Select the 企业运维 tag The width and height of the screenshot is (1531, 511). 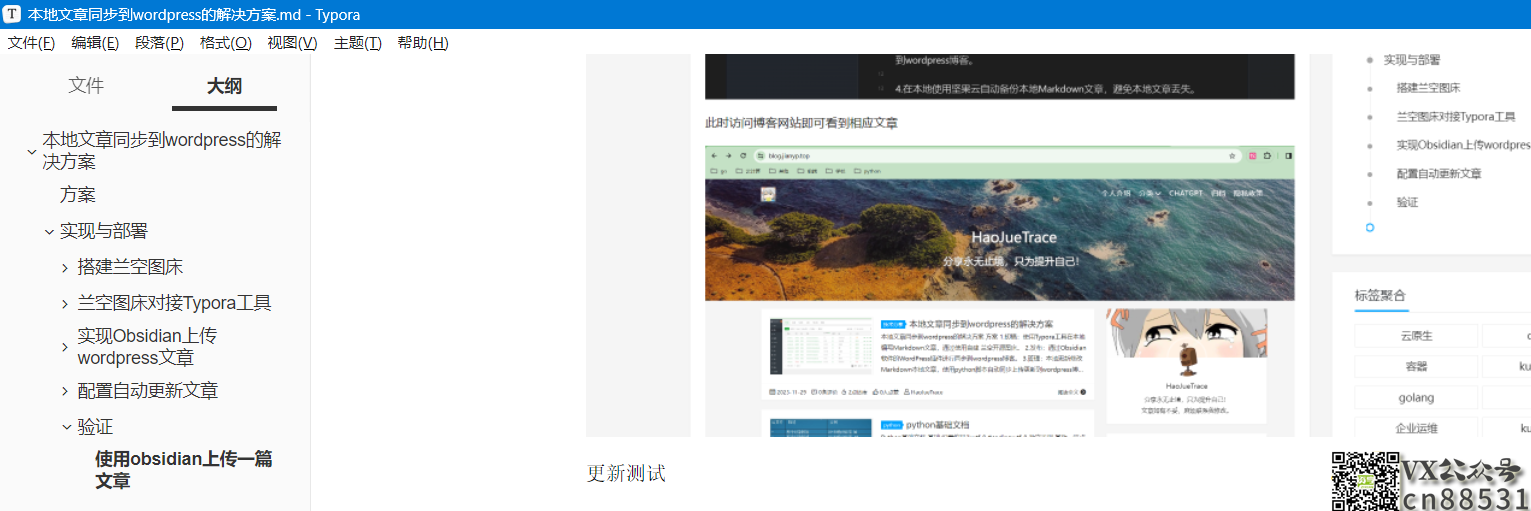(x=1416, y=428)
